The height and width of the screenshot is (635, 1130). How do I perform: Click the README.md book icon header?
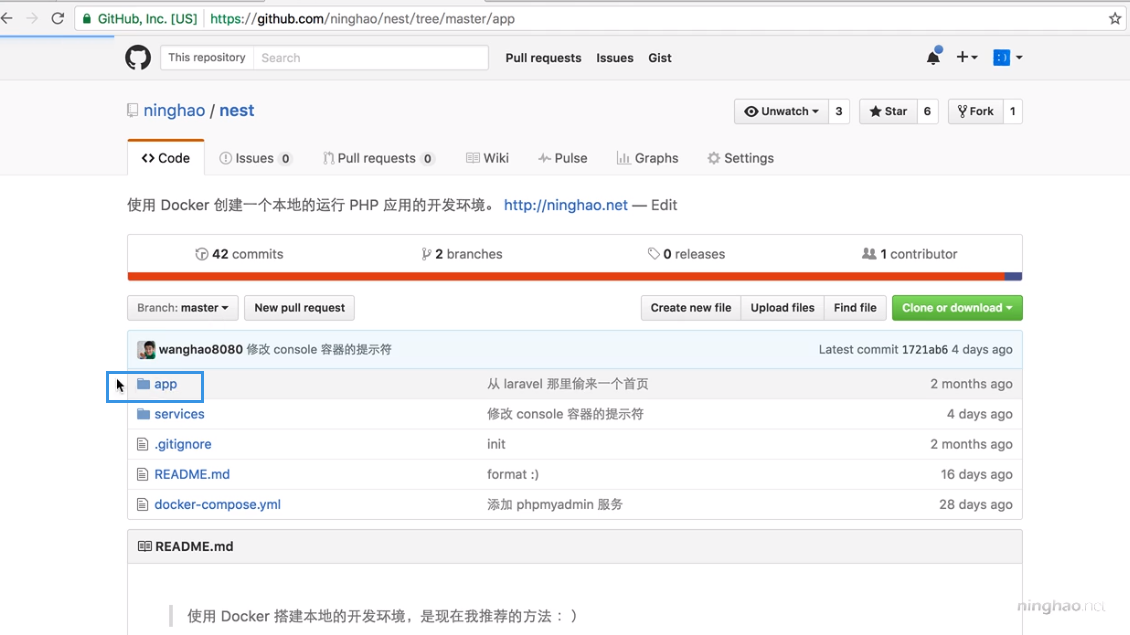click(x=145, y=546)
